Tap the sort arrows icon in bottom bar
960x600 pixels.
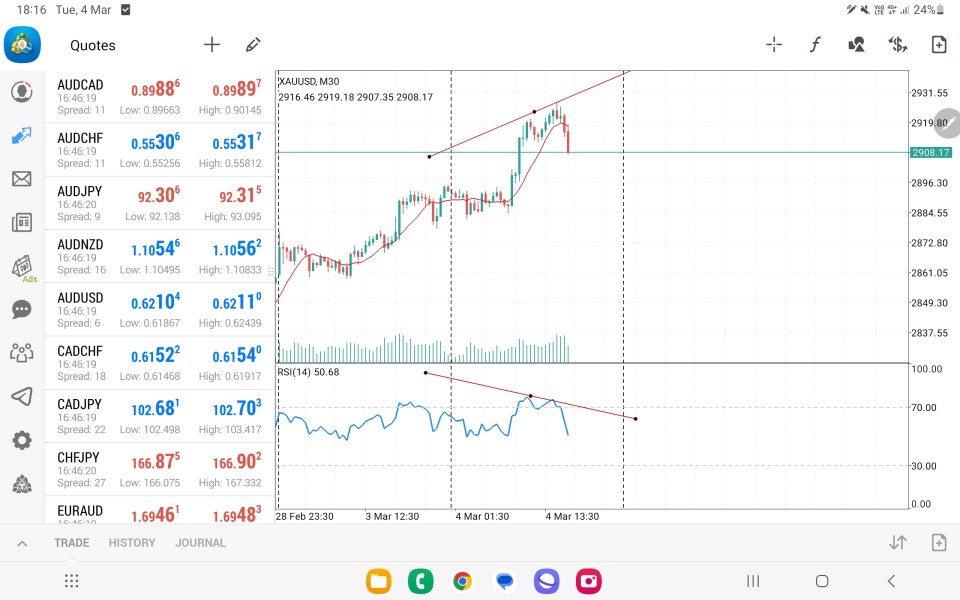897,543
